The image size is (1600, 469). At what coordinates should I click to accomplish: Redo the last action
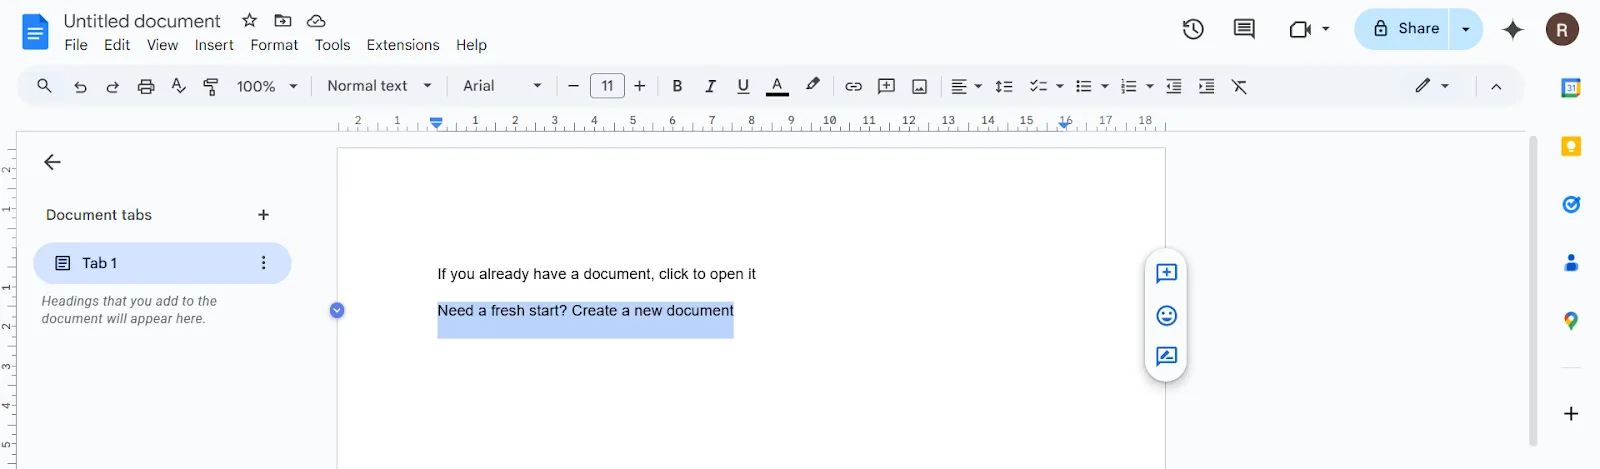click(112, 87)
